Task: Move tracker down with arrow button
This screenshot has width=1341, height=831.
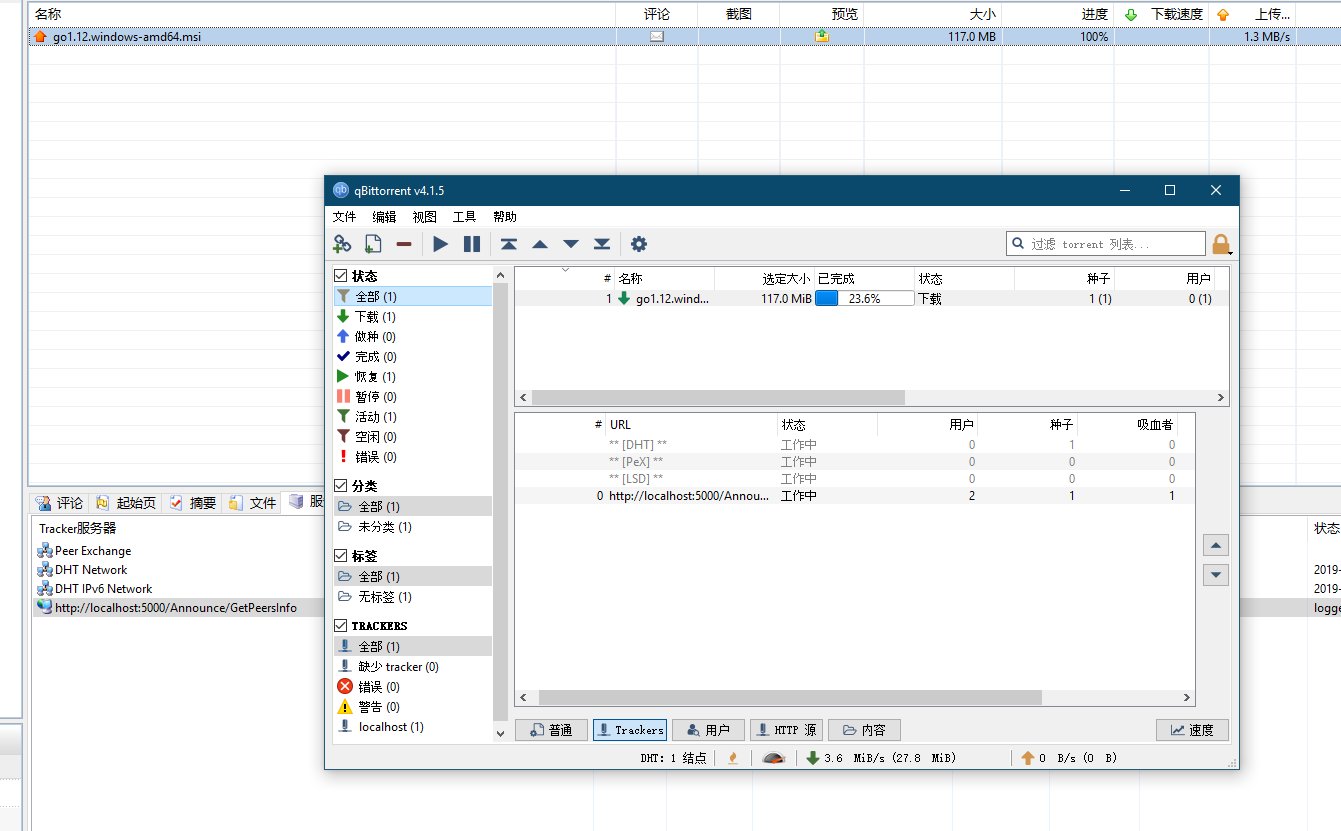Action: click(x=1216, y=574)
